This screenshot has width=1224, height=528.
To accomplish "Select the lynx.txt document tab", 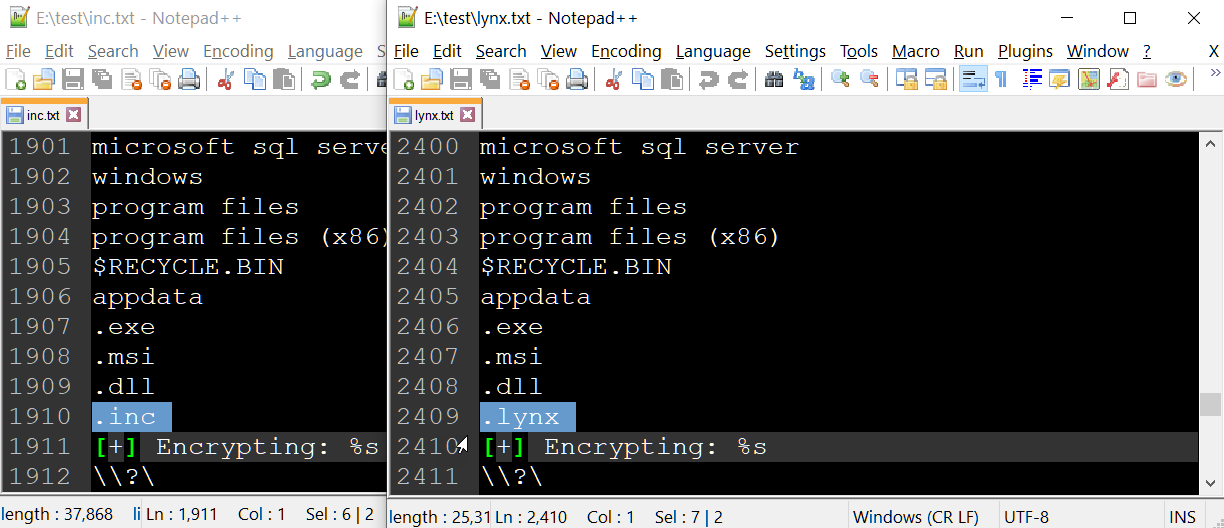I will [x=433, y=115].
